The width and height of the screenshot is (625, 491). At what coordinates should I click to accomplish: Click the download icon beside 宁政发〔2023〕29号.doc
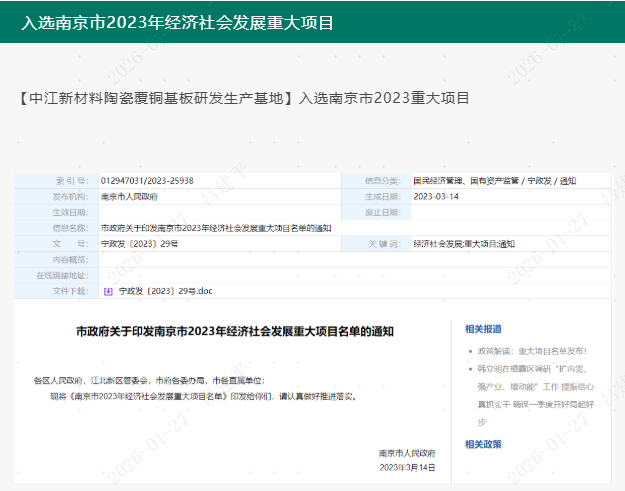point(108,291)
